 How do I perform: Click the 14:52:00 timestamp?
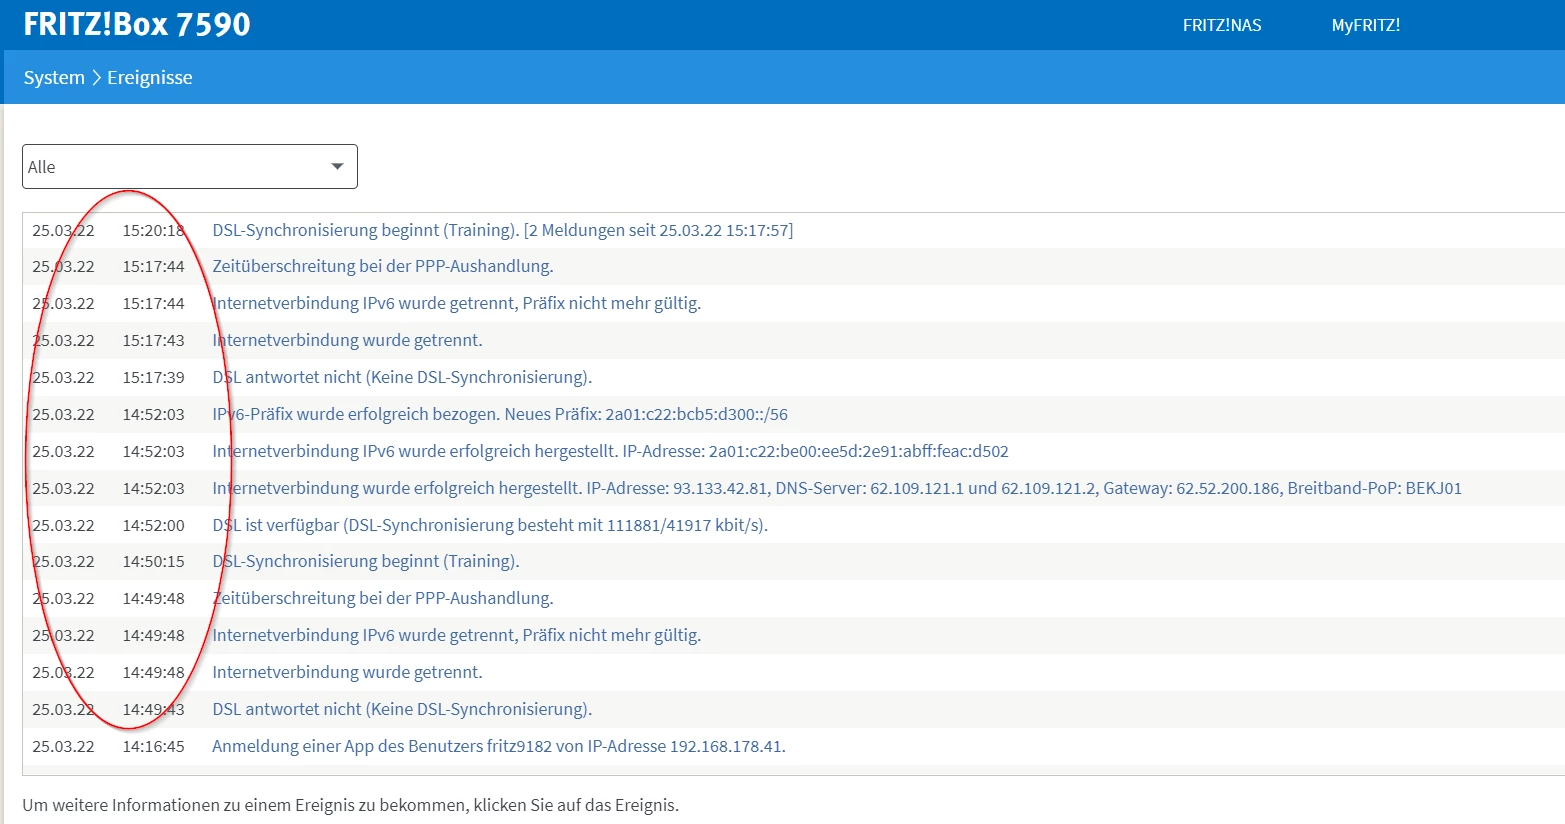click(x=154, y=525)
